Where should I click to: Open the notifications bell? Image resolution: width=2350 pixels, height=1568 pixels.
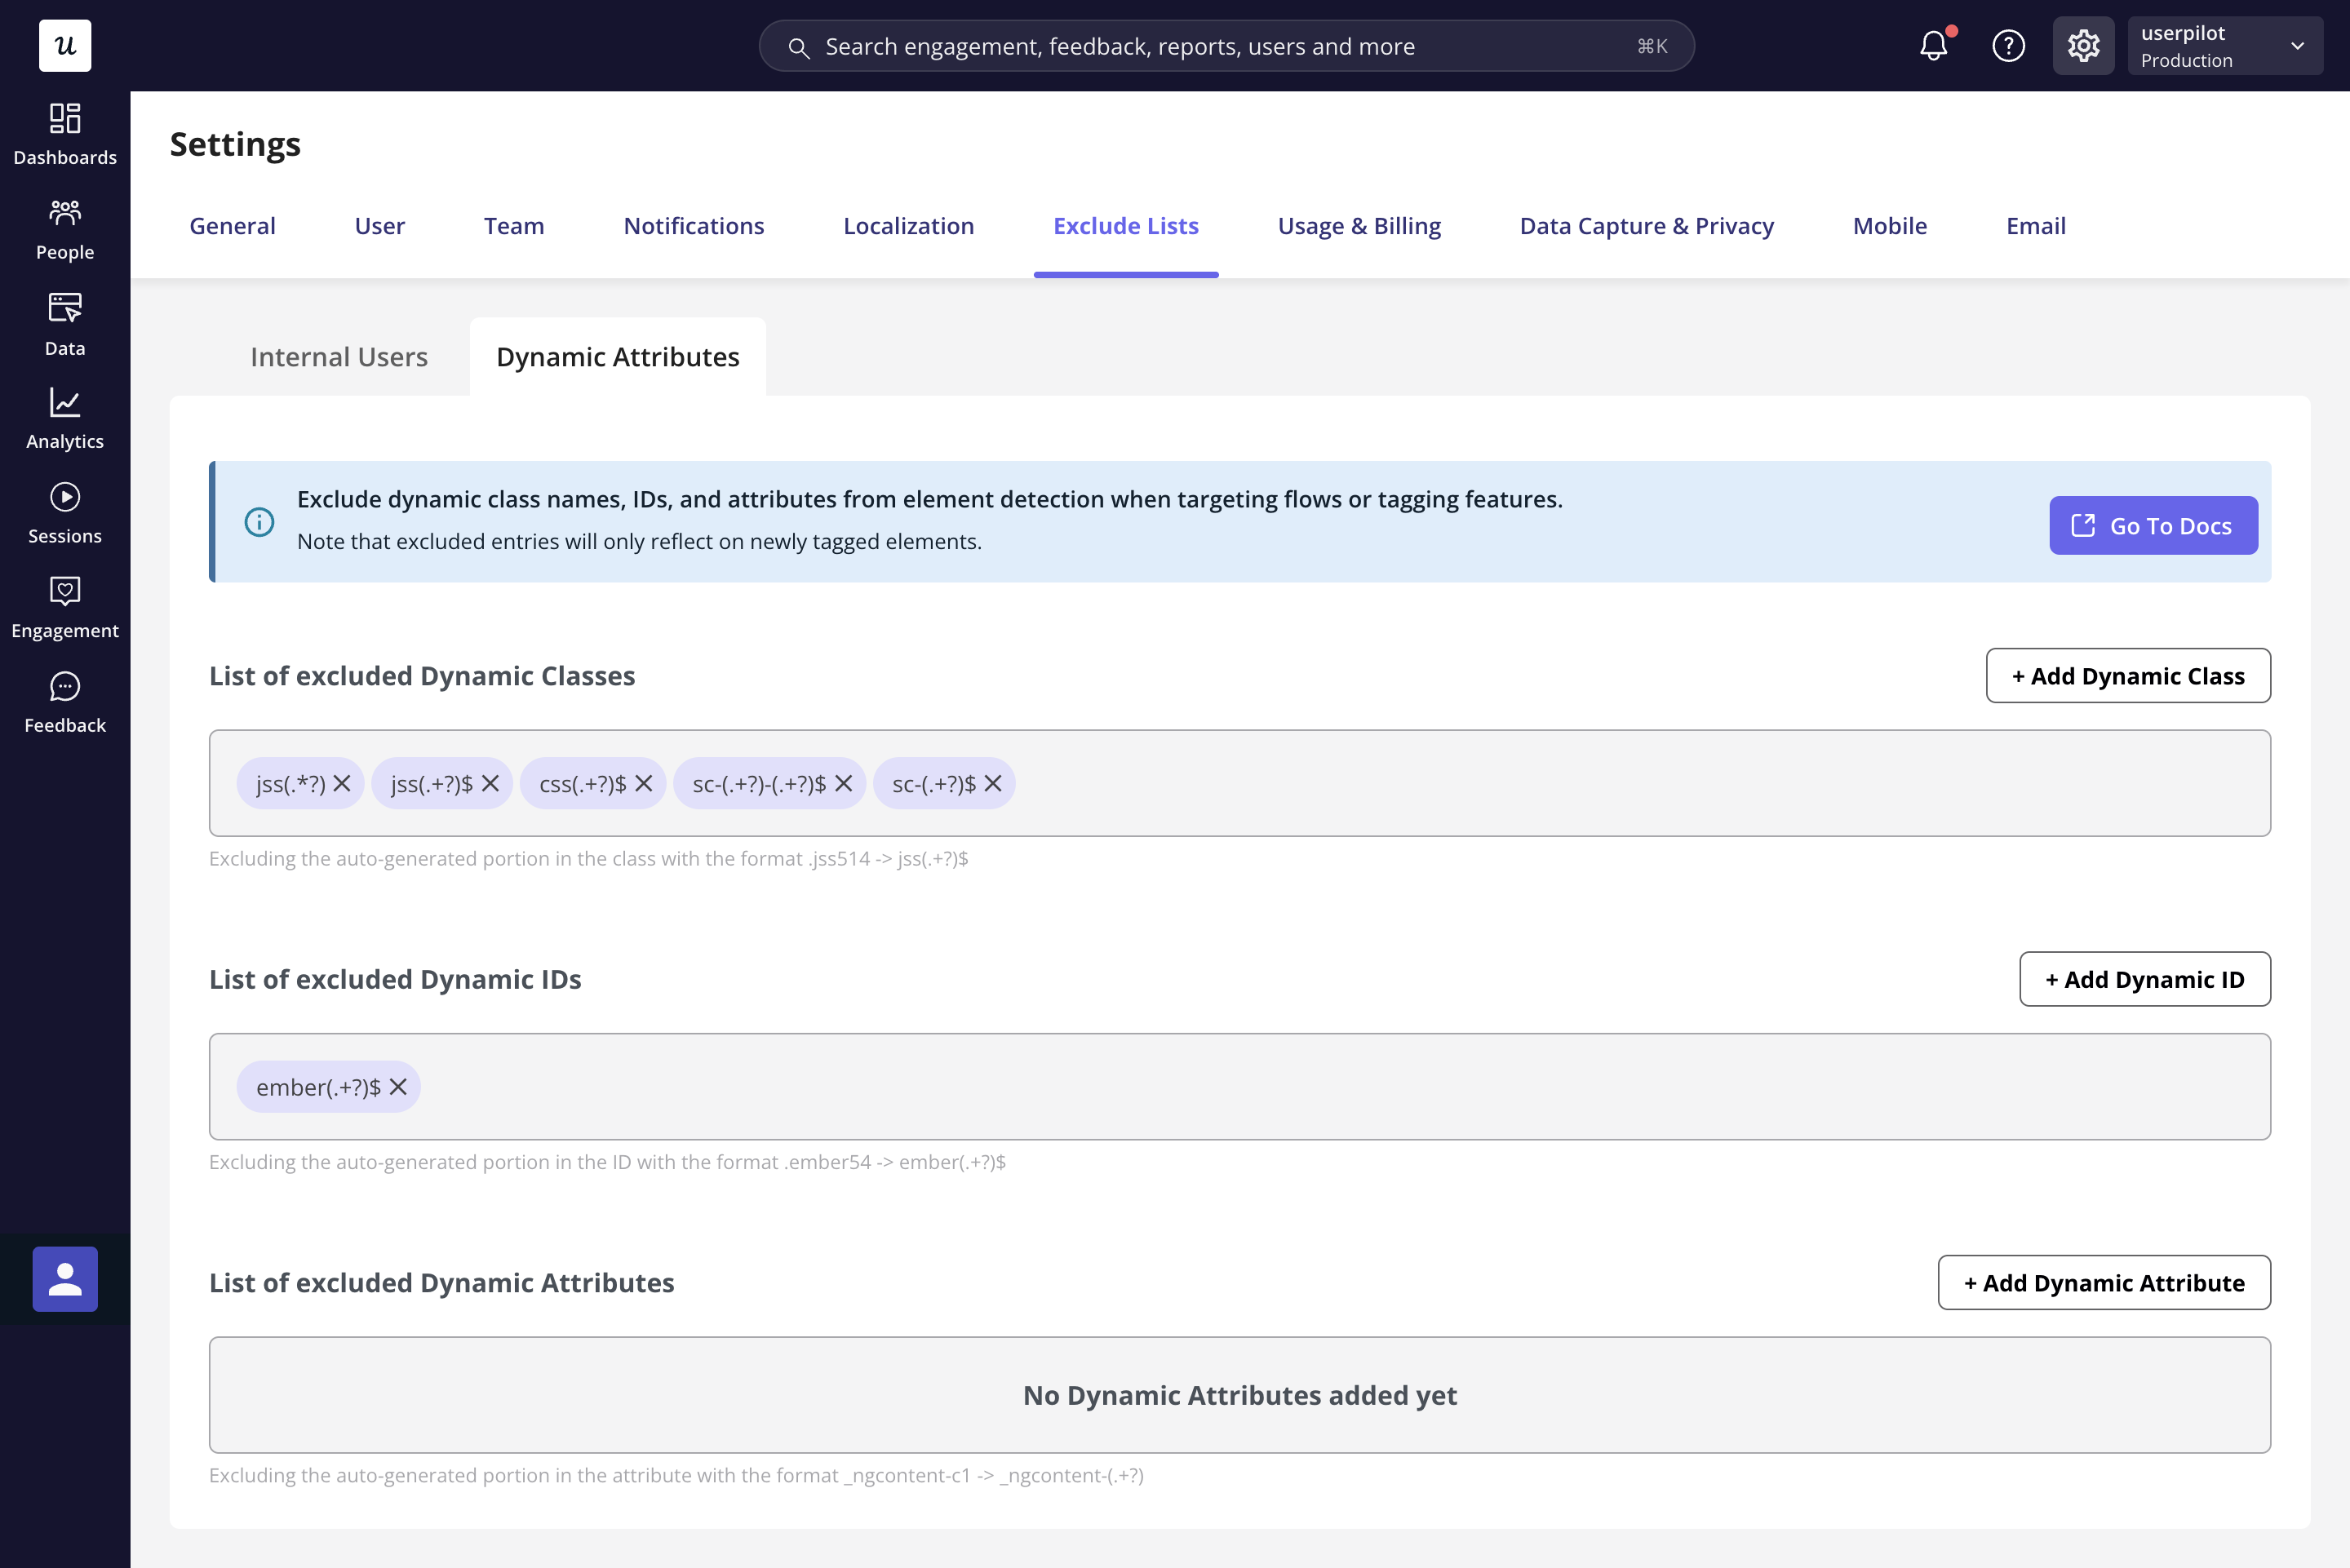click(1934, 45)
